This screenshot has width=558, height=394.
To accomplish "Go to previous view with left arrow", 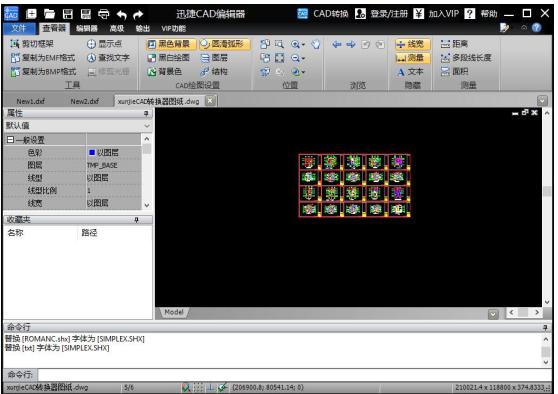I will click(337, 44).
